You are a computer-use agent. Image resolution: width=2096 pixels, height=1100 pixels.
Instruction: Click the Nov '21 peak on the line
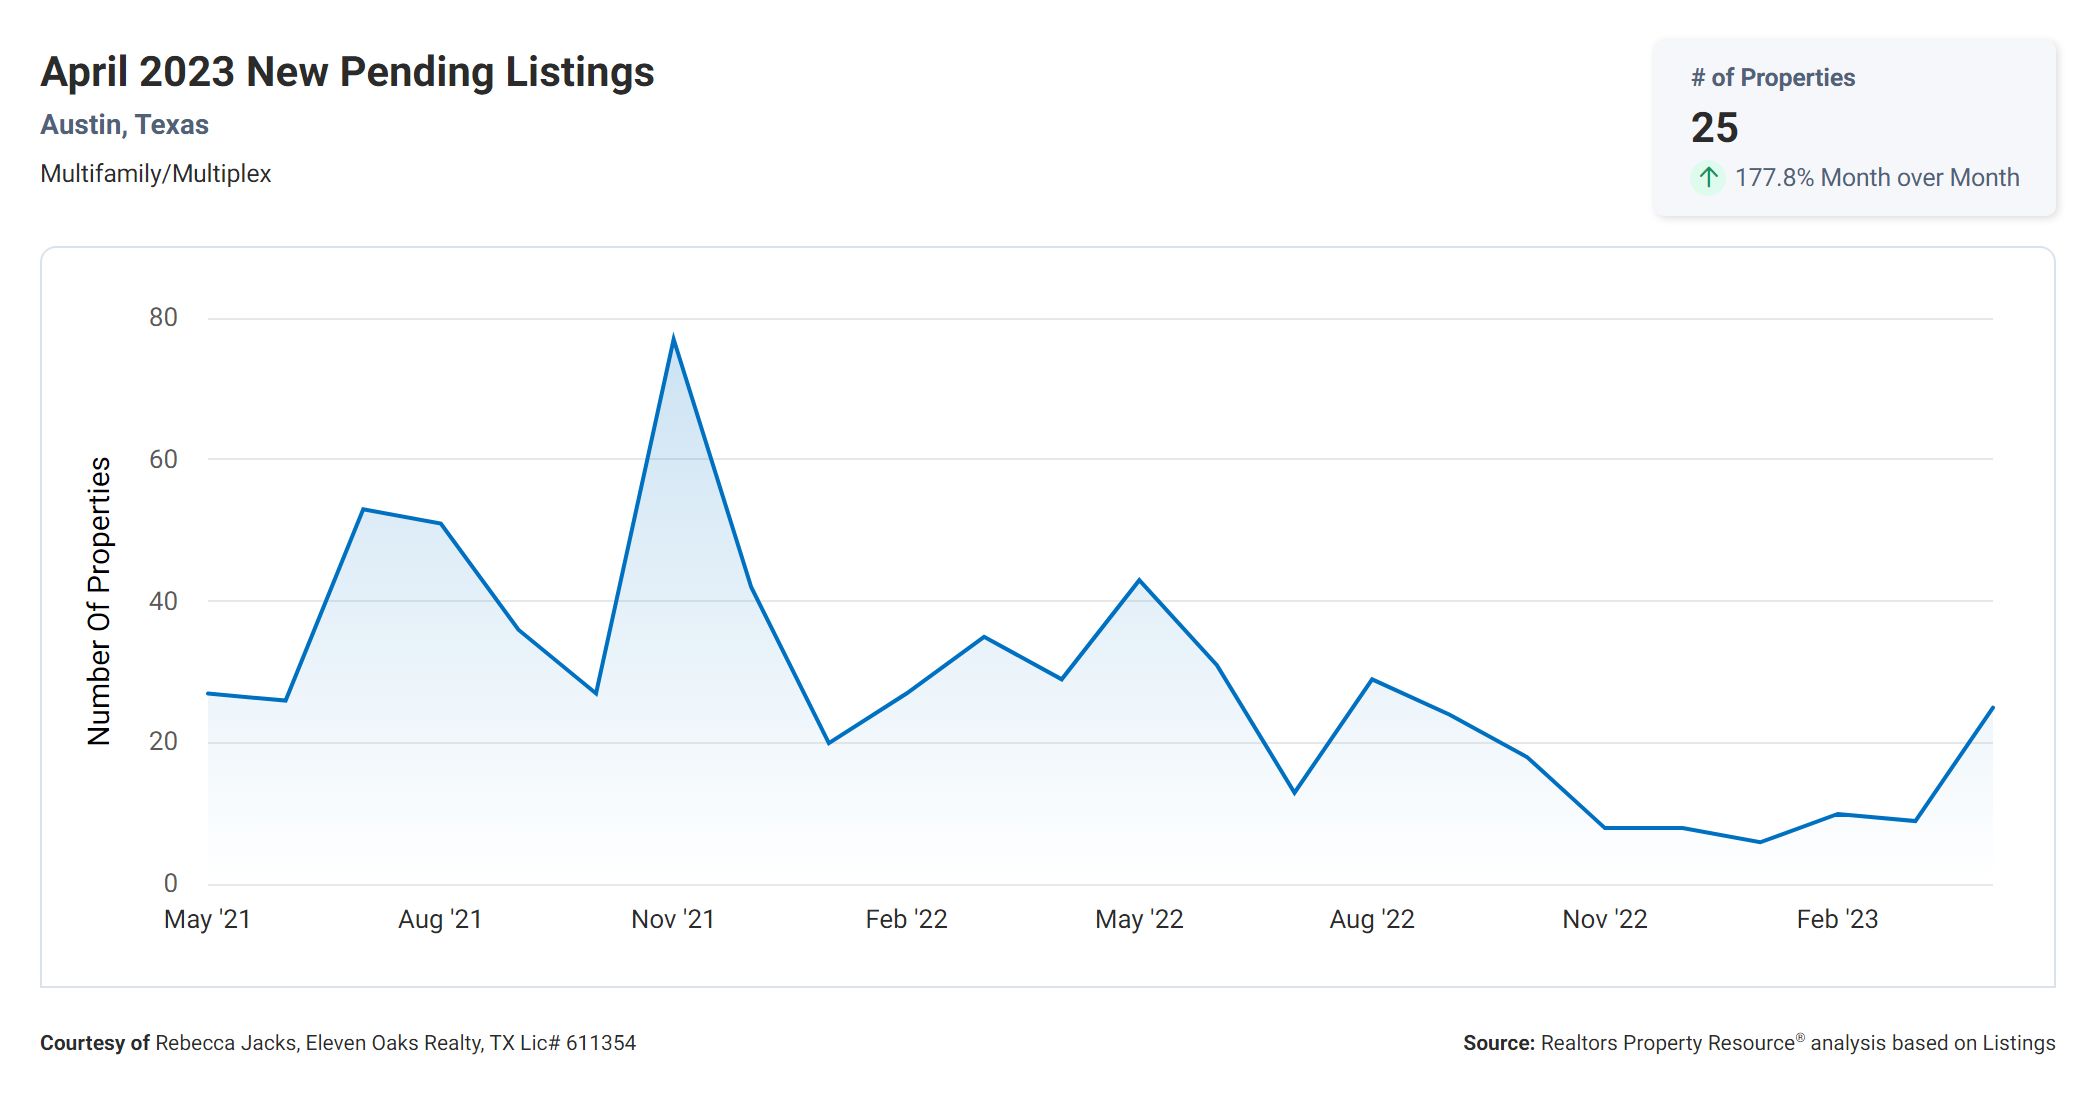[673, 339]
